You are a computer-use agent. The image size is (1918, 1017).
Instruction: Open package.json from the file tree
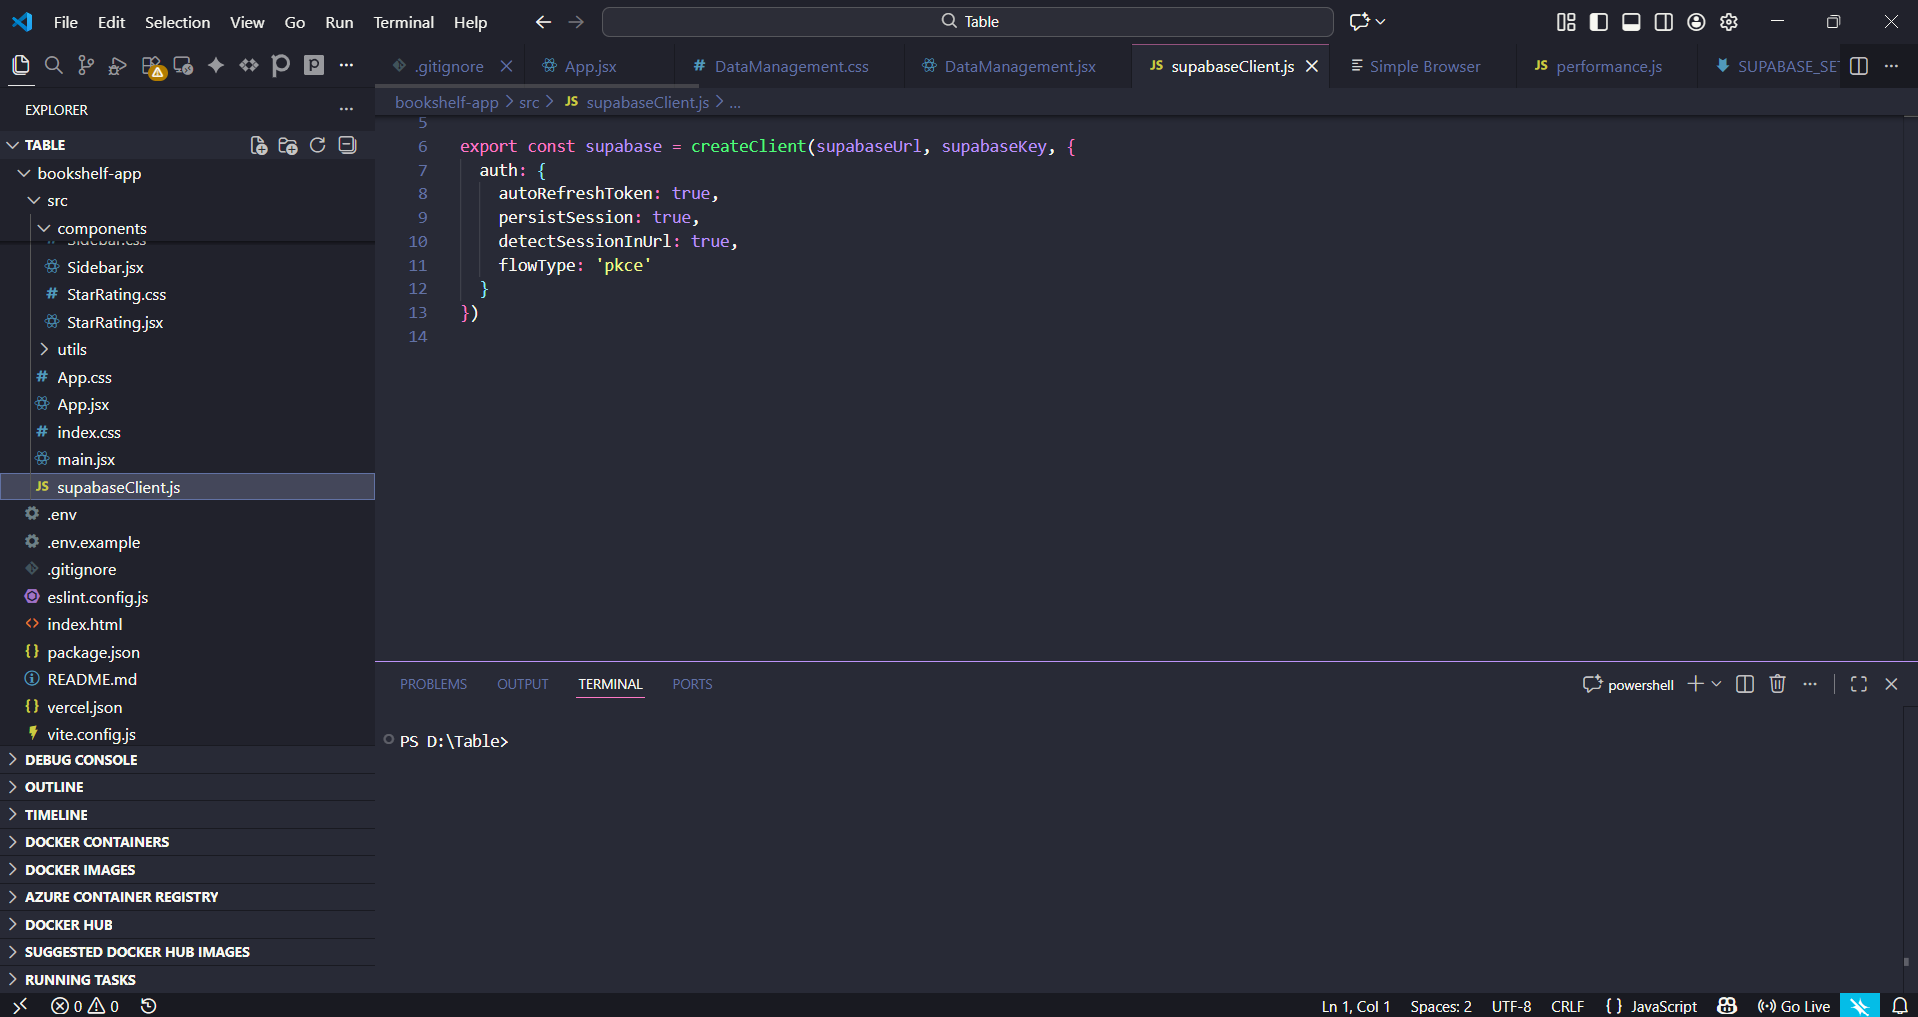pos(93,653)
